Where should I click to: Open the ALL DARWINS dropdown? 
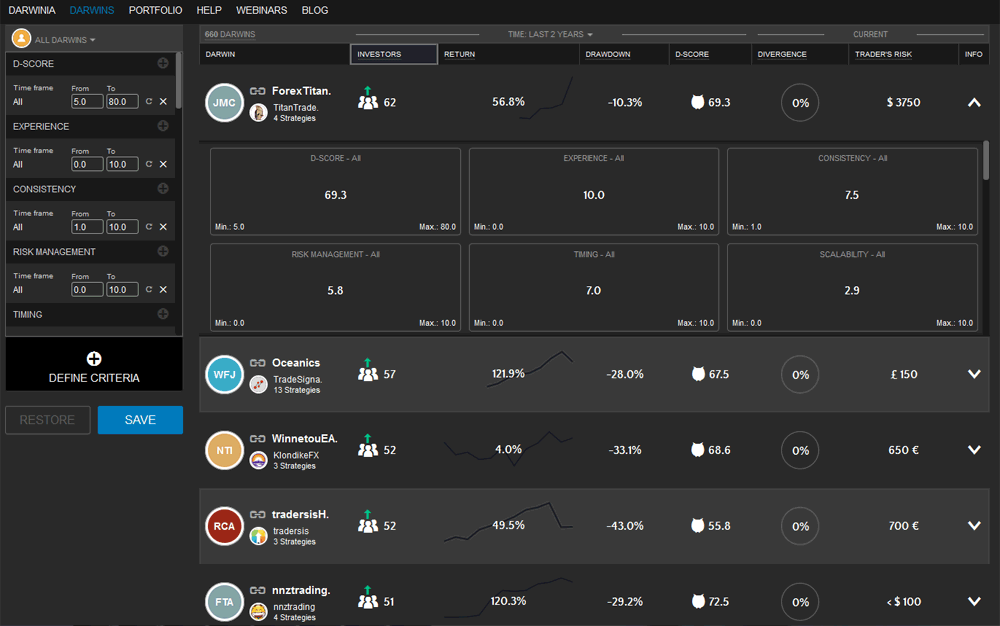pyautogui.click(x=65, y=40)
